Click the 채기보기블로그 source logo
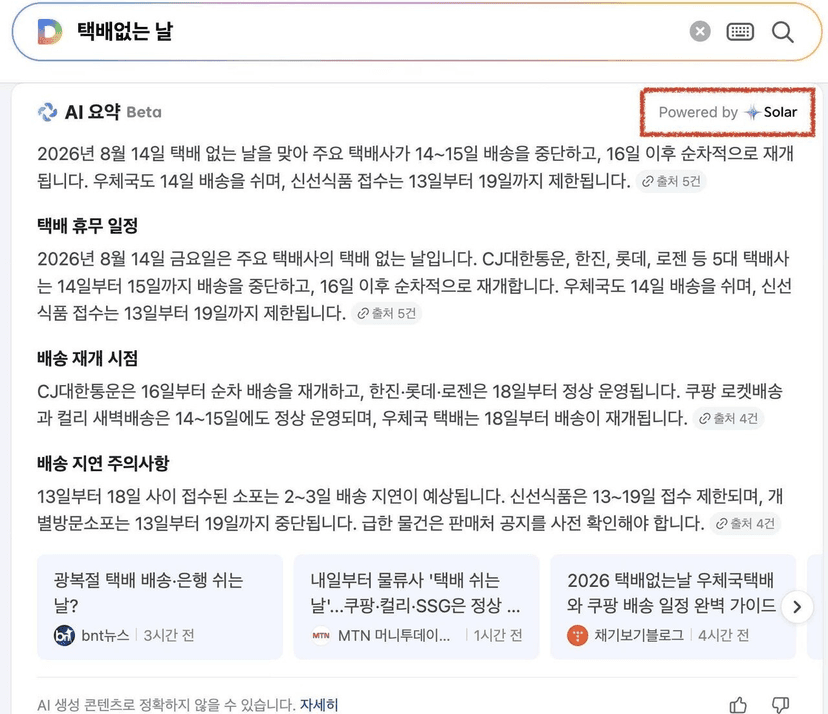This screenshot has width=828, height=714. (578, 635)
